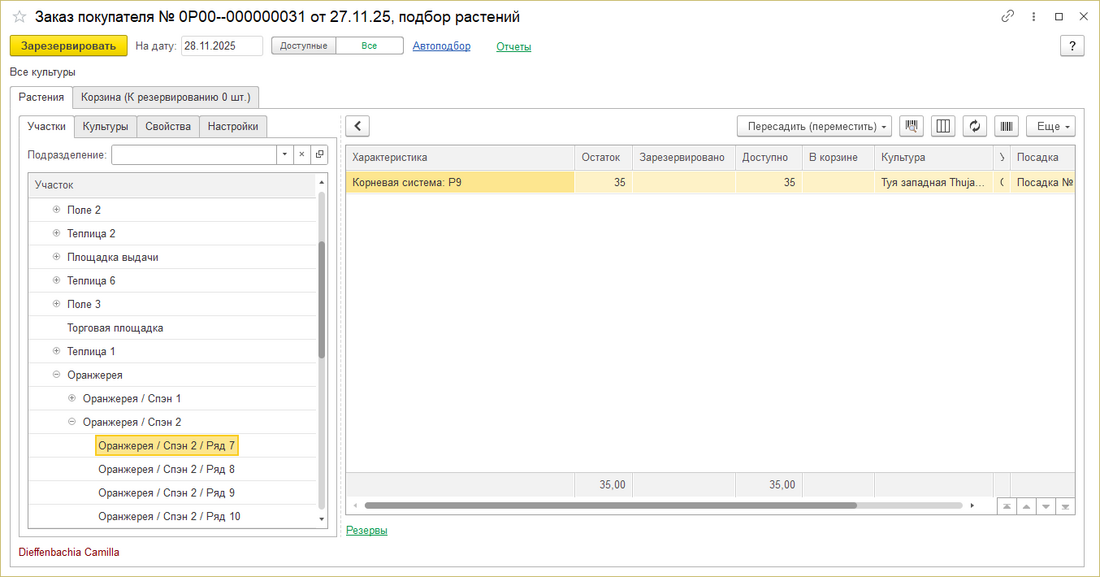Select the Участки tab

click(x=46, y=126)
